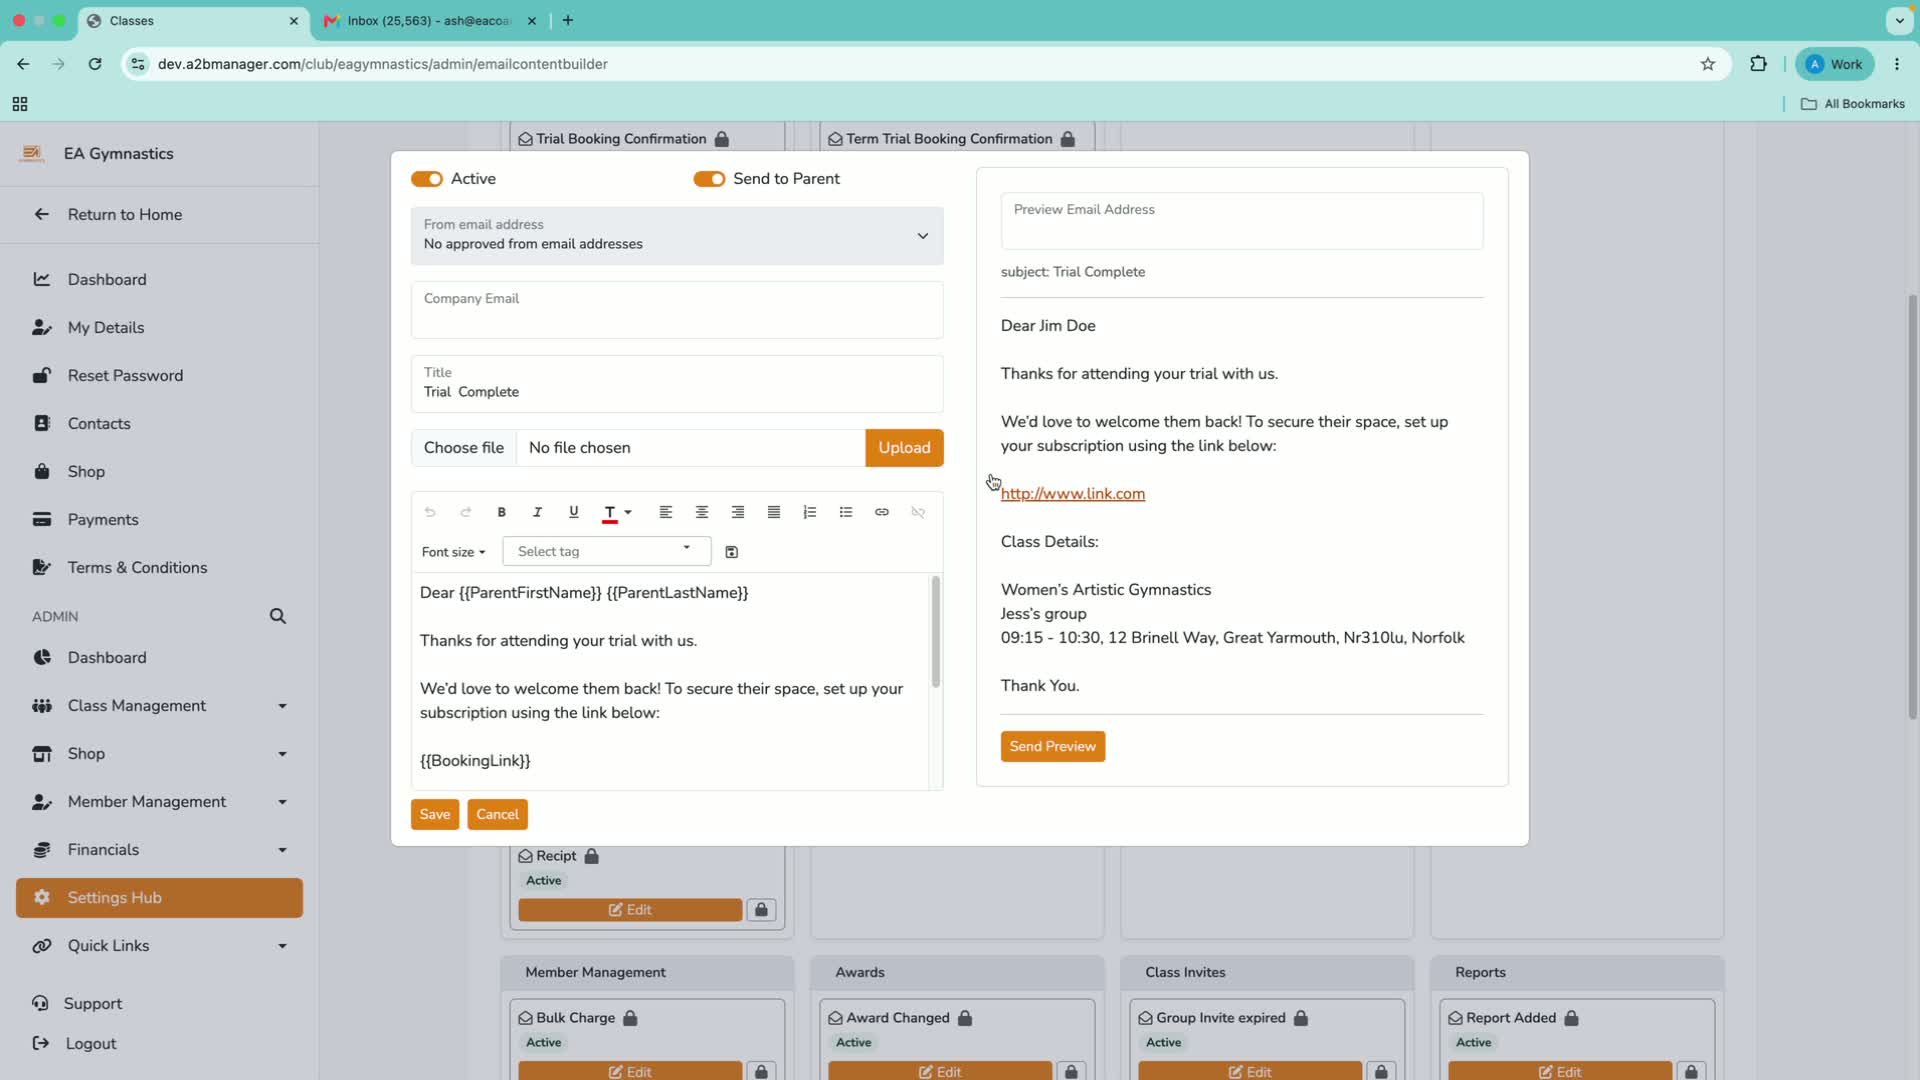Click the save template icon beside Select tag
Viewport: 1920px width, 1080px height.
731,552
